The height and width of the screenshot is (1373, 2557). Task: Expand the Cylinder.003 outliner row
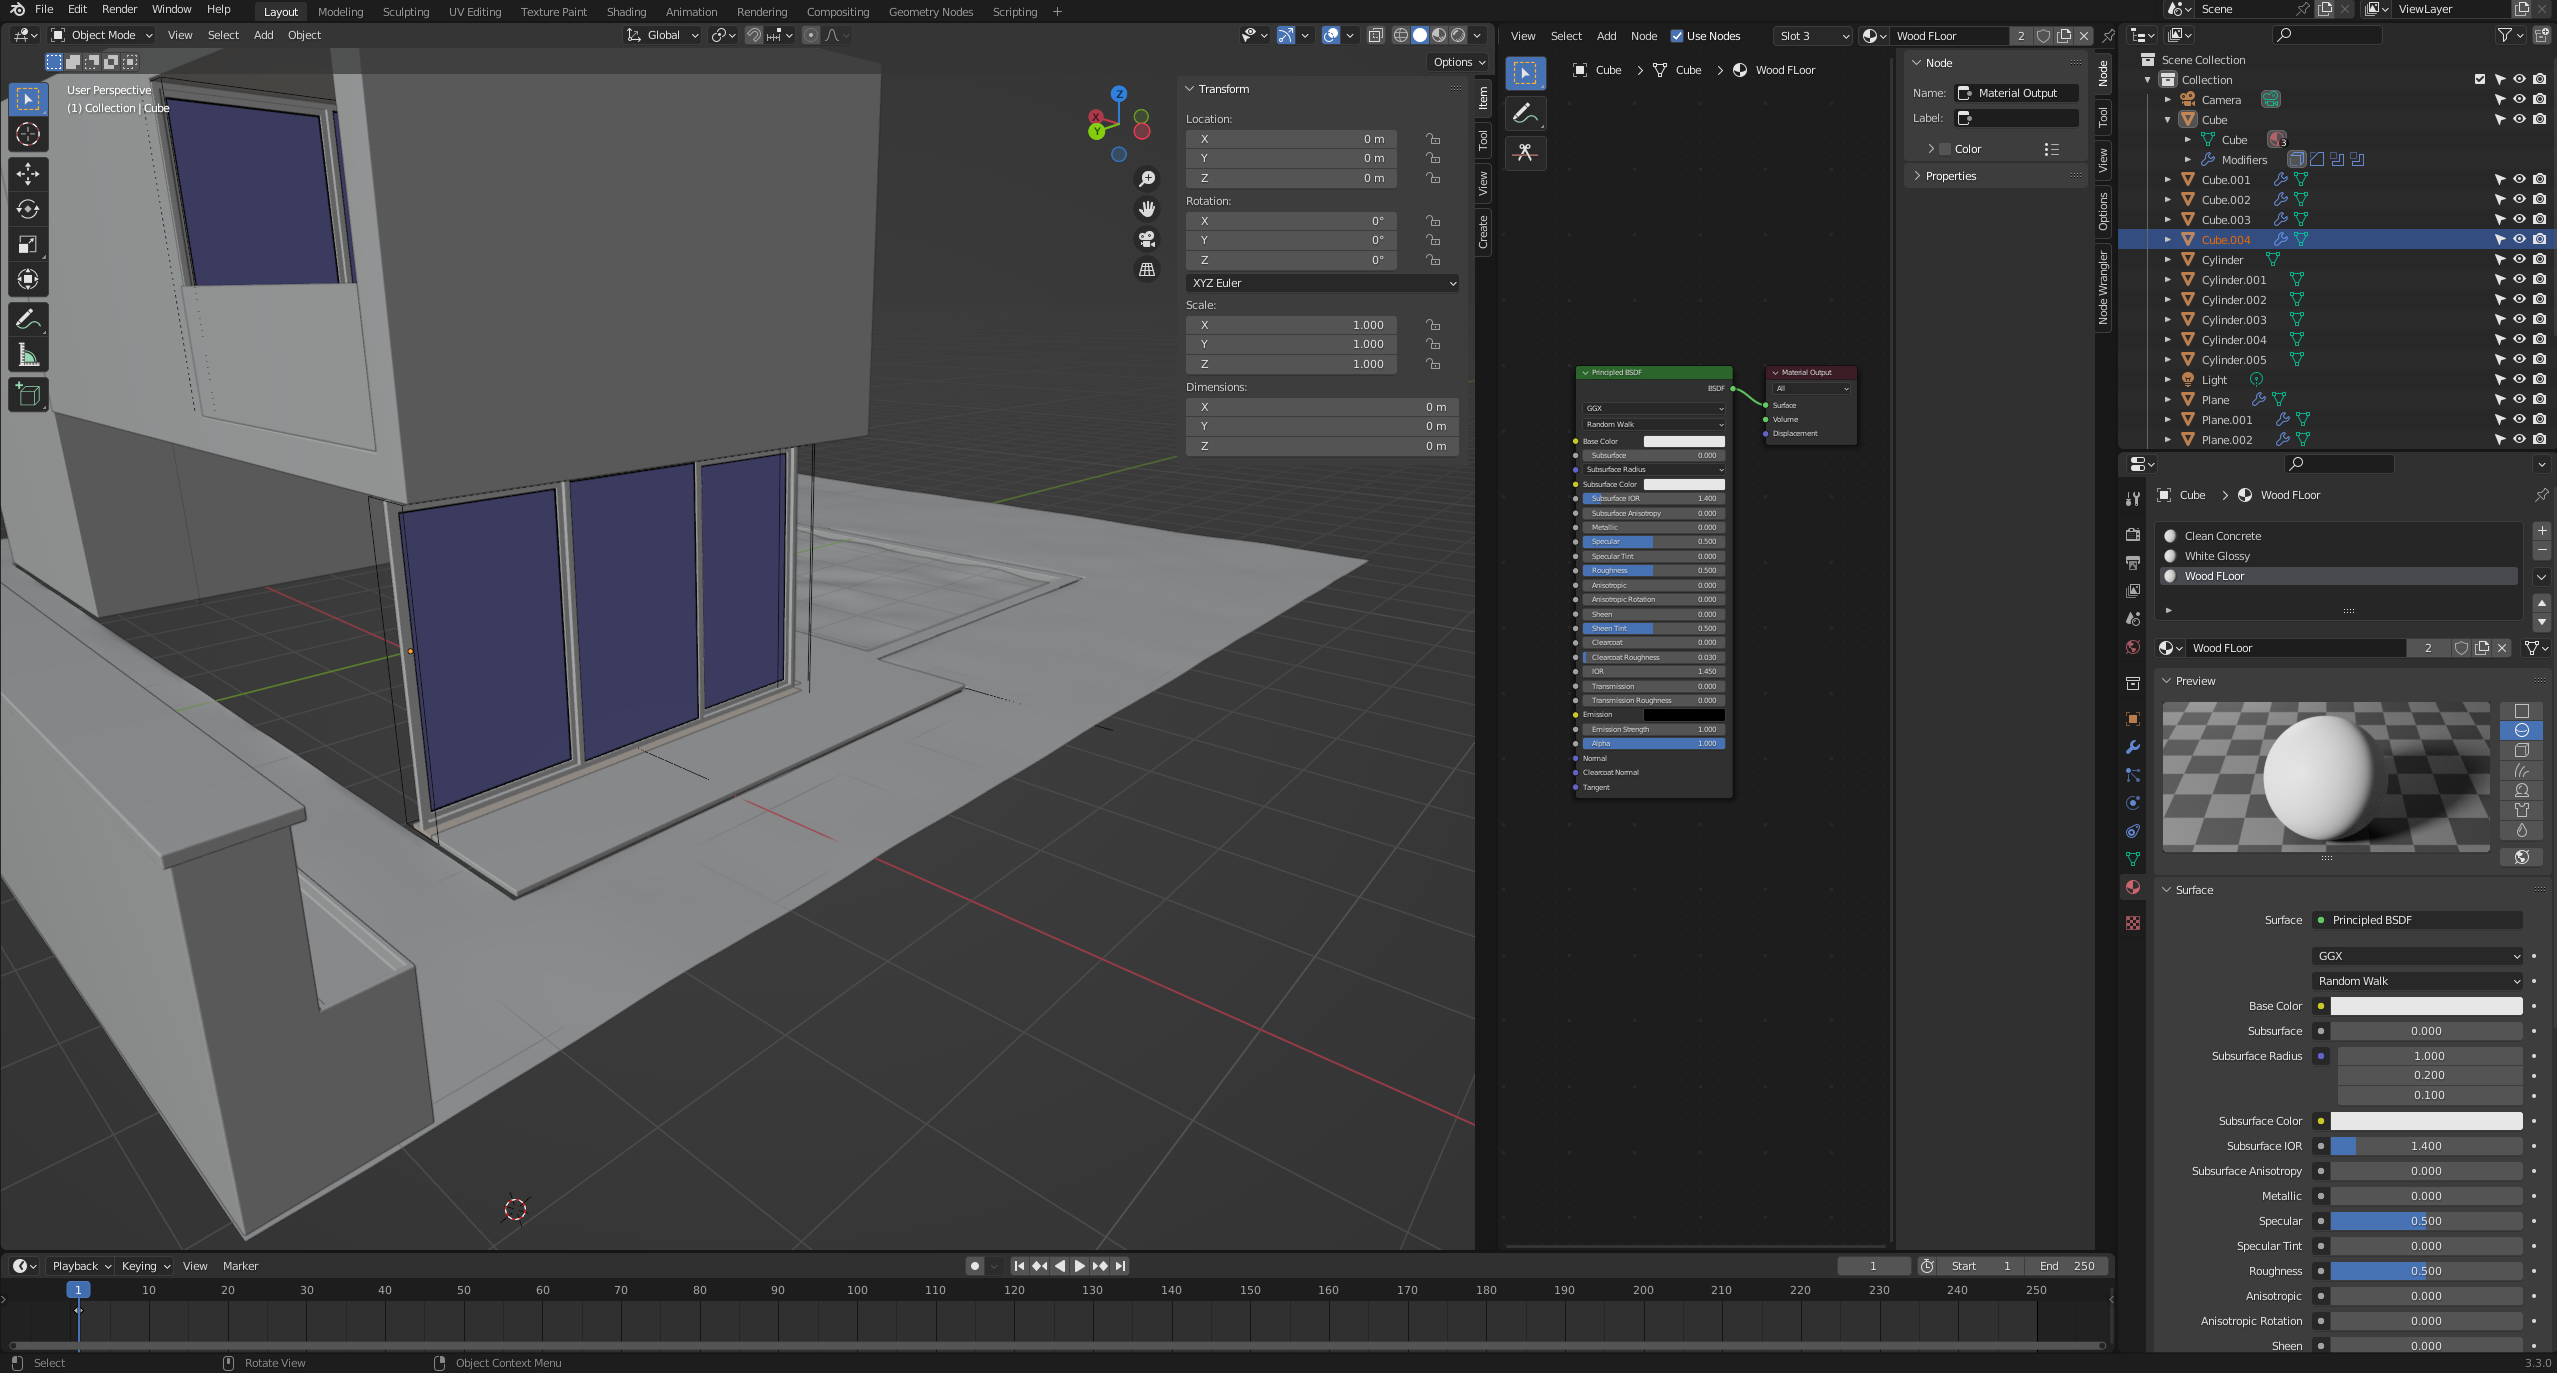[2167, 319]
